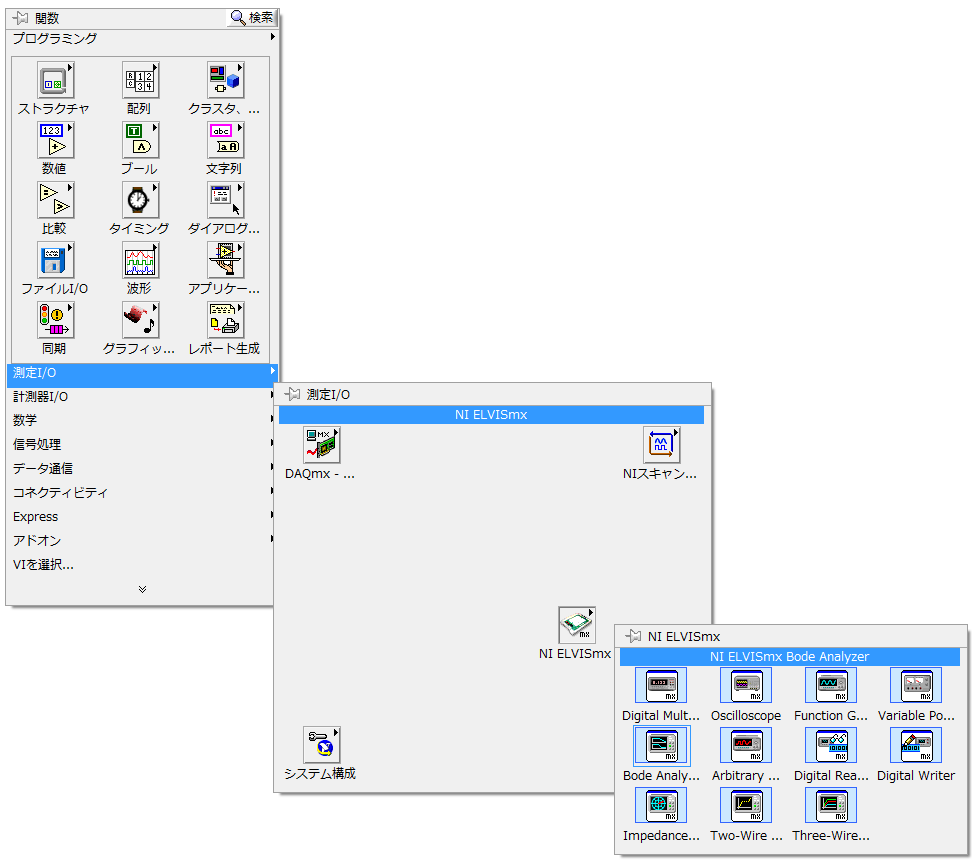This screenshot has width=972, height=860.
Task: Expand the 数学 category
Action: point(140,420)
